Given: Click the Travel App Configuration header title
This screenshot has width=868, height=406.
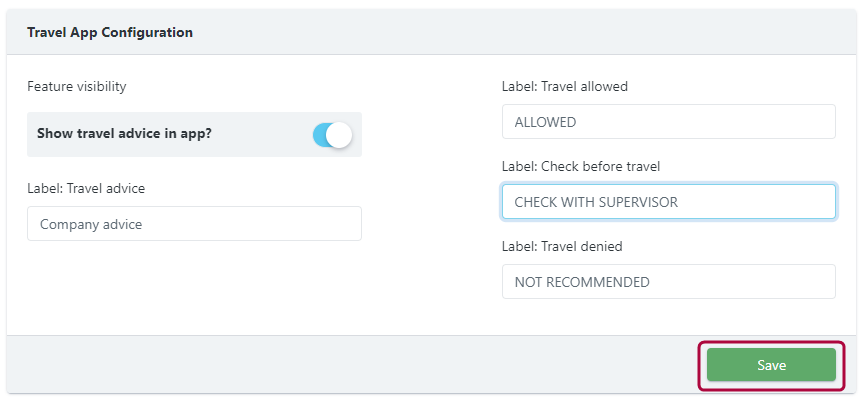Looking at the screenshot, I should 110,32.
